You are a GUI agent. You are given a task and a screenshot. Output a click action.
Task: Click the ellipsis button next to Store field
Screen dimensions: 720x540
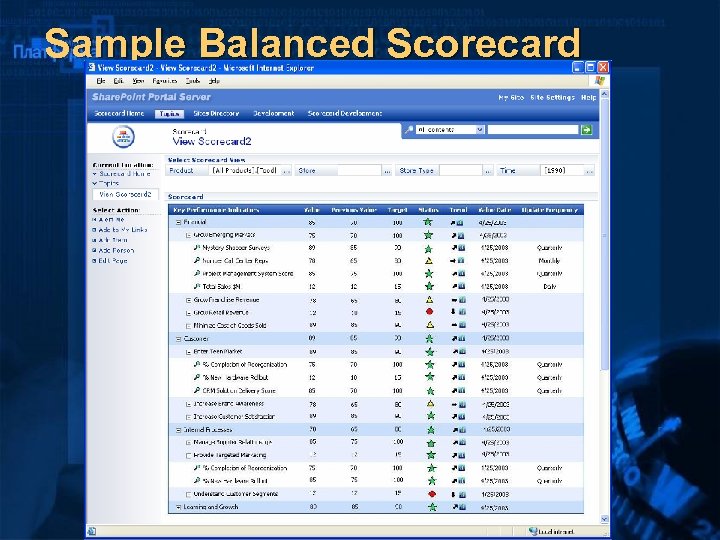click(x=387, y=171)
